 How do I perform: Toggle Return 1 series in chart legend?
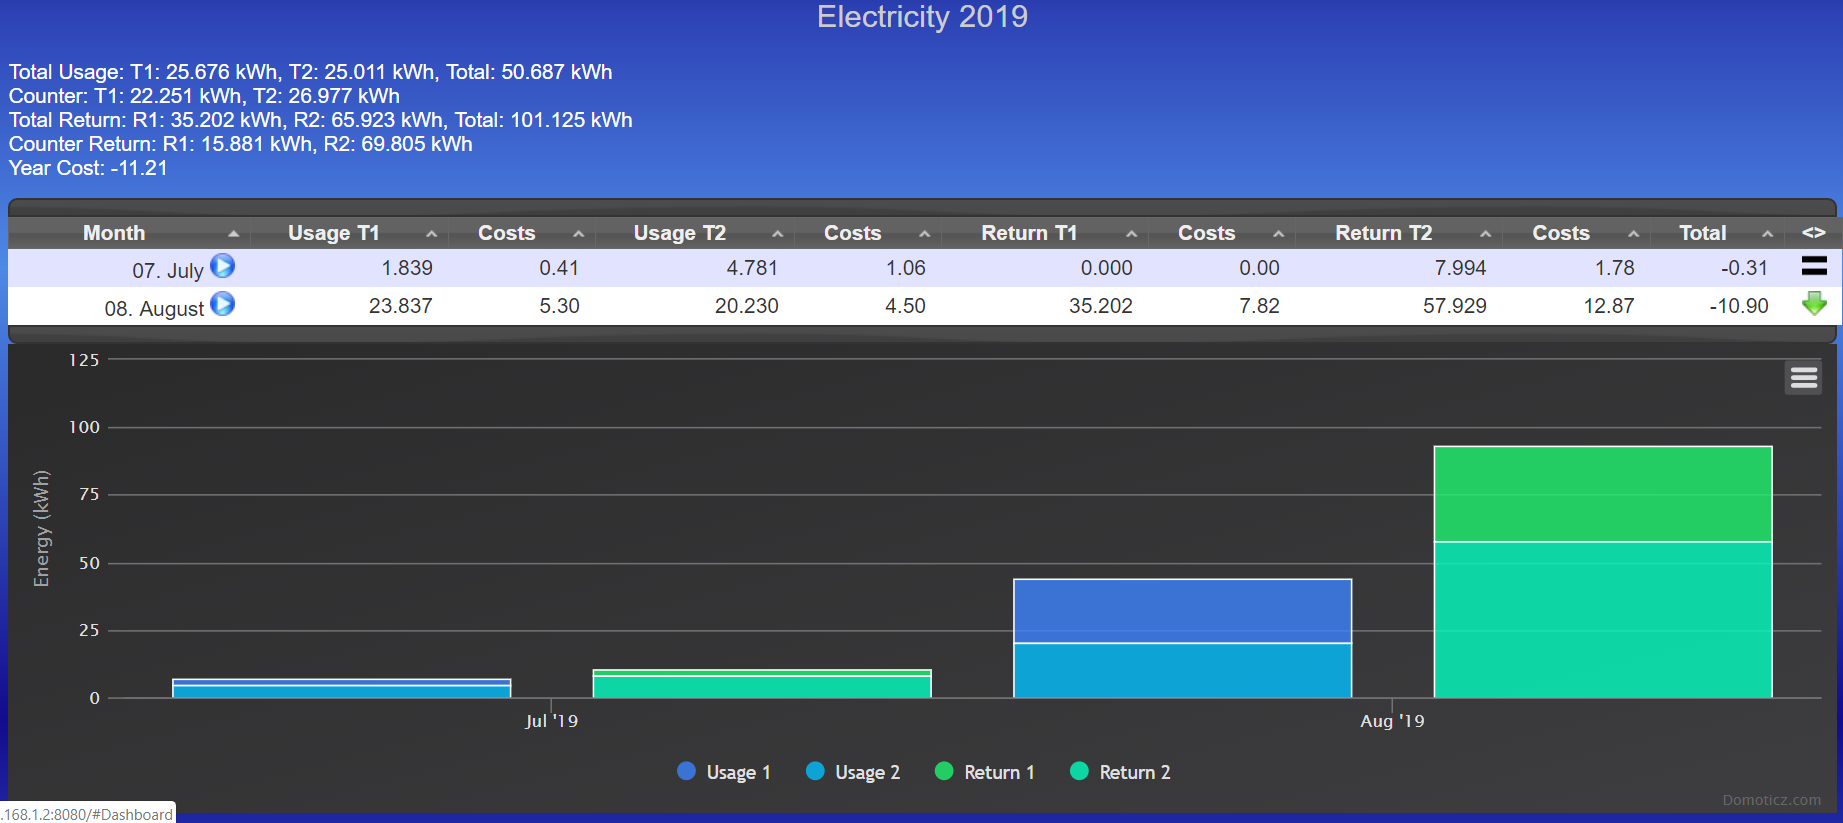985,772
